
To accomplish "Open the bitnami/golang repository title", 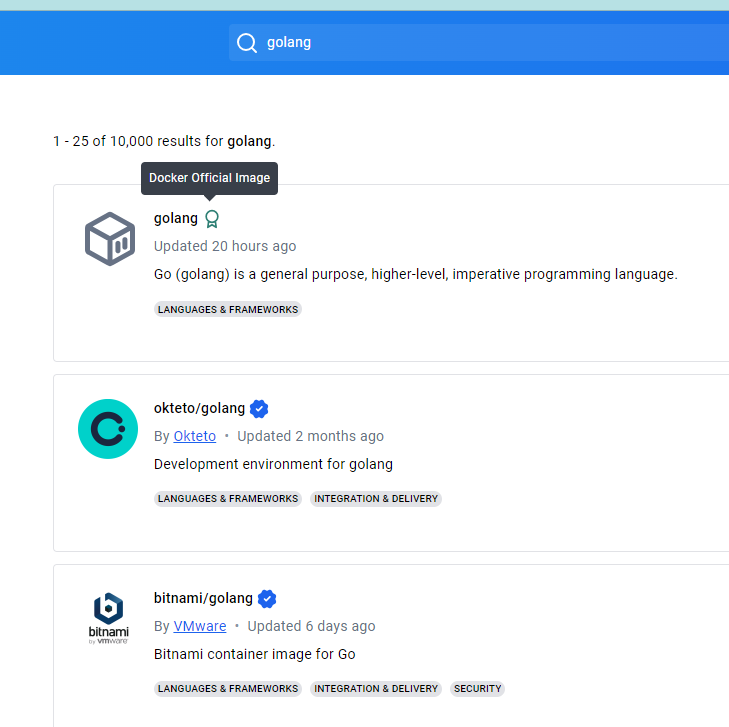I will pos(203,598).
